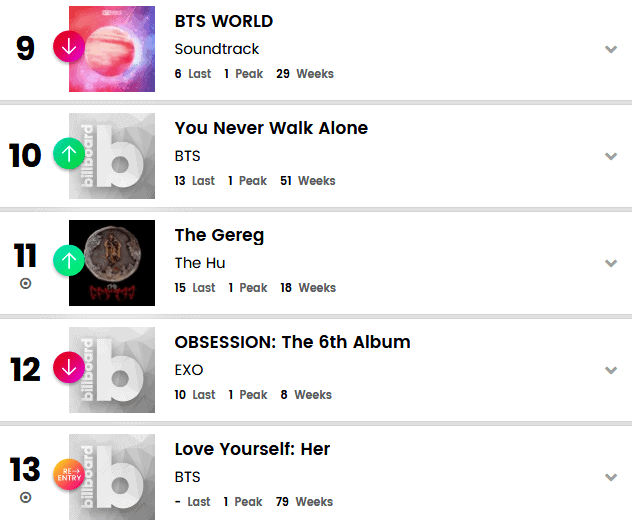Image resolution: width=632 pixels, height=526 pixels.
Task: Expand the You Never Walk Alone row
Action: 610,156
